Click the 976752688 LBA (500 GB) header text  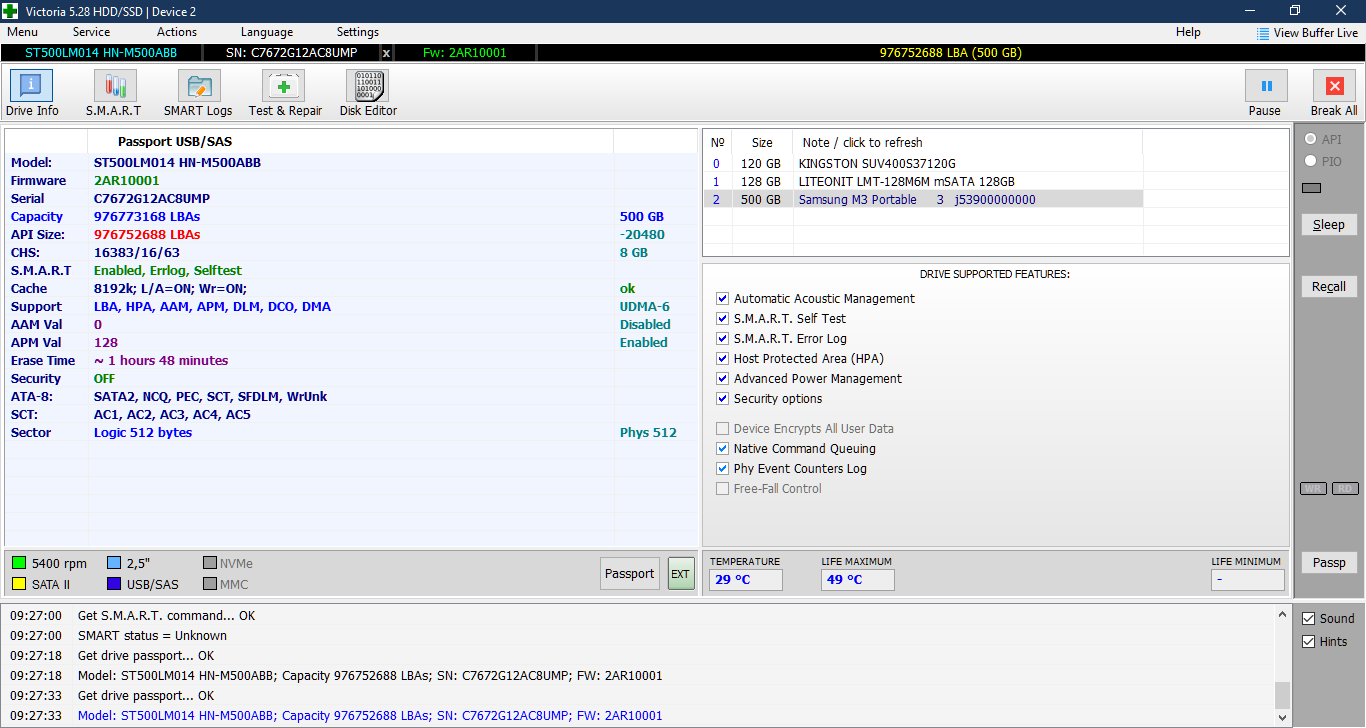click(950, 53)
